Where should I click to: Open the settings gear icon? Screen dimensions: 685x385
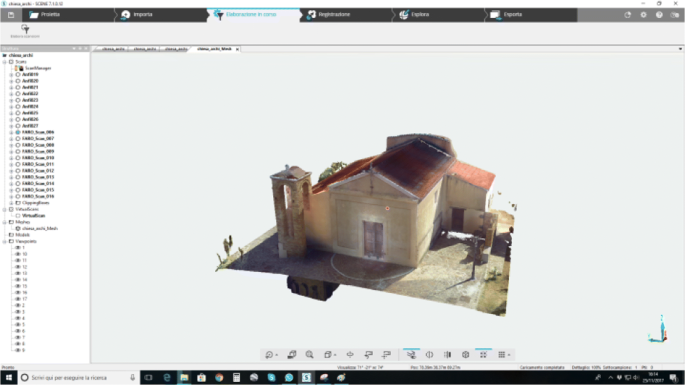click(x=643, y=15)
